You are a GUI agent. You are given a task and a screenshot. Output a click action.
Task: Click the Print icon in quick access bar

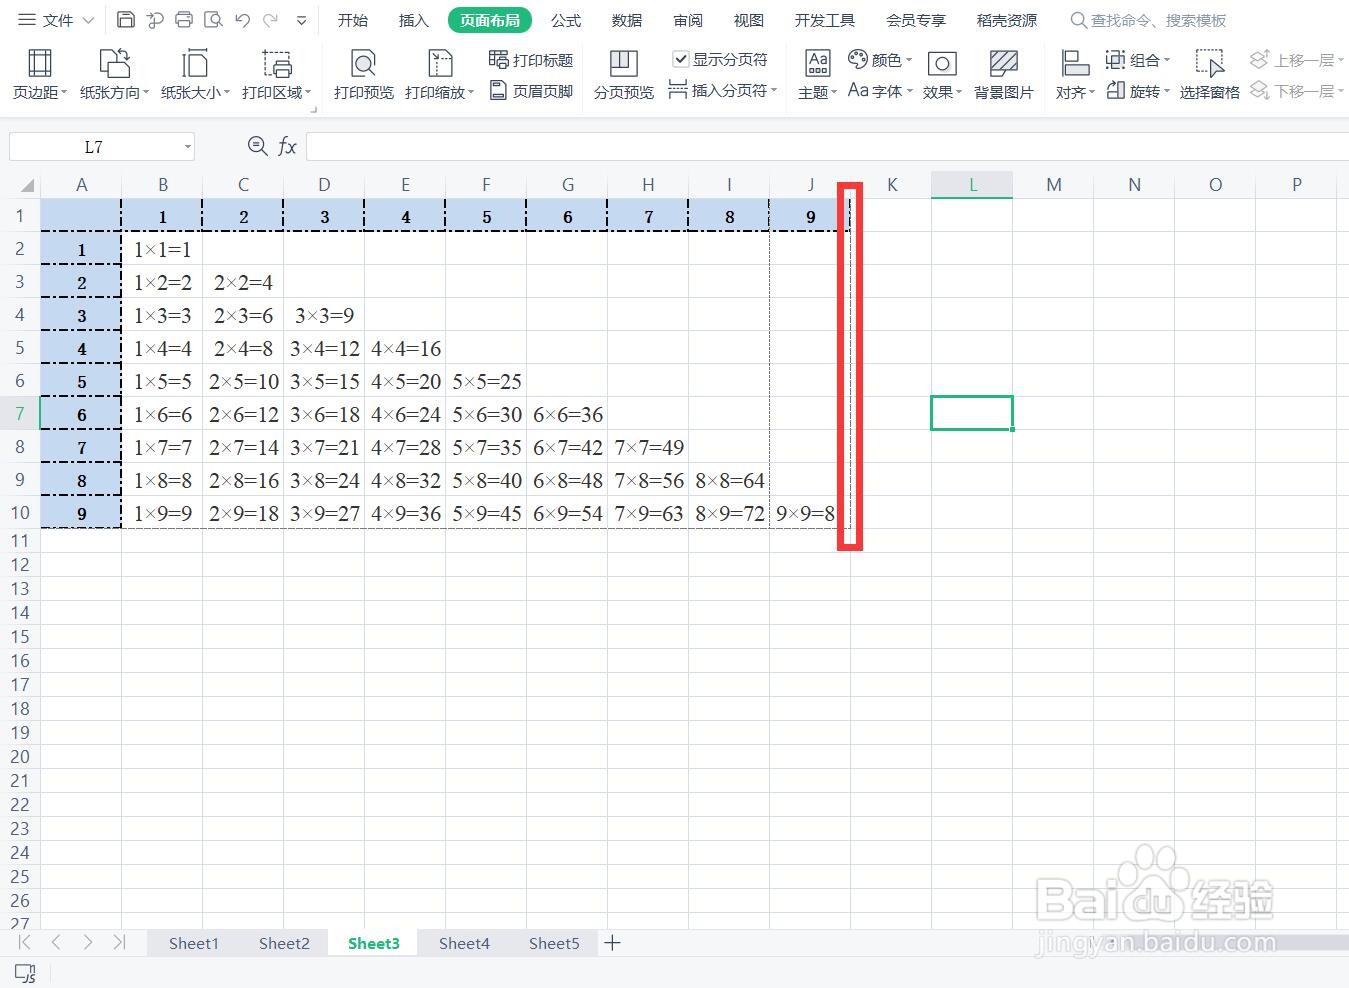click(184, 20)
